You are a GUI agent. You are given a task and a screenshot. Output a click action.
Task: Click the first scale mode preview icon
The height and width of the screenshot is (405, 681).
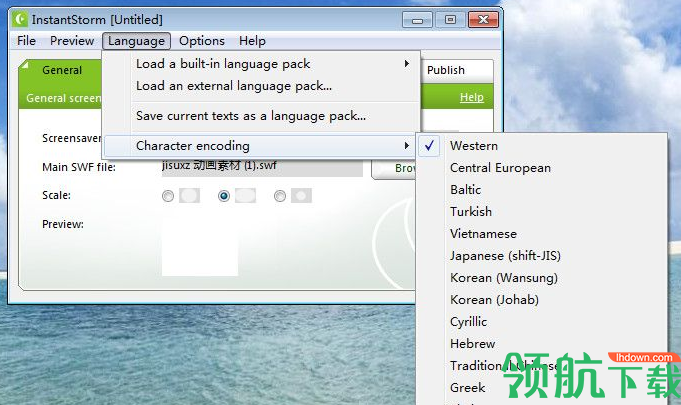click(x=189, y=196)
